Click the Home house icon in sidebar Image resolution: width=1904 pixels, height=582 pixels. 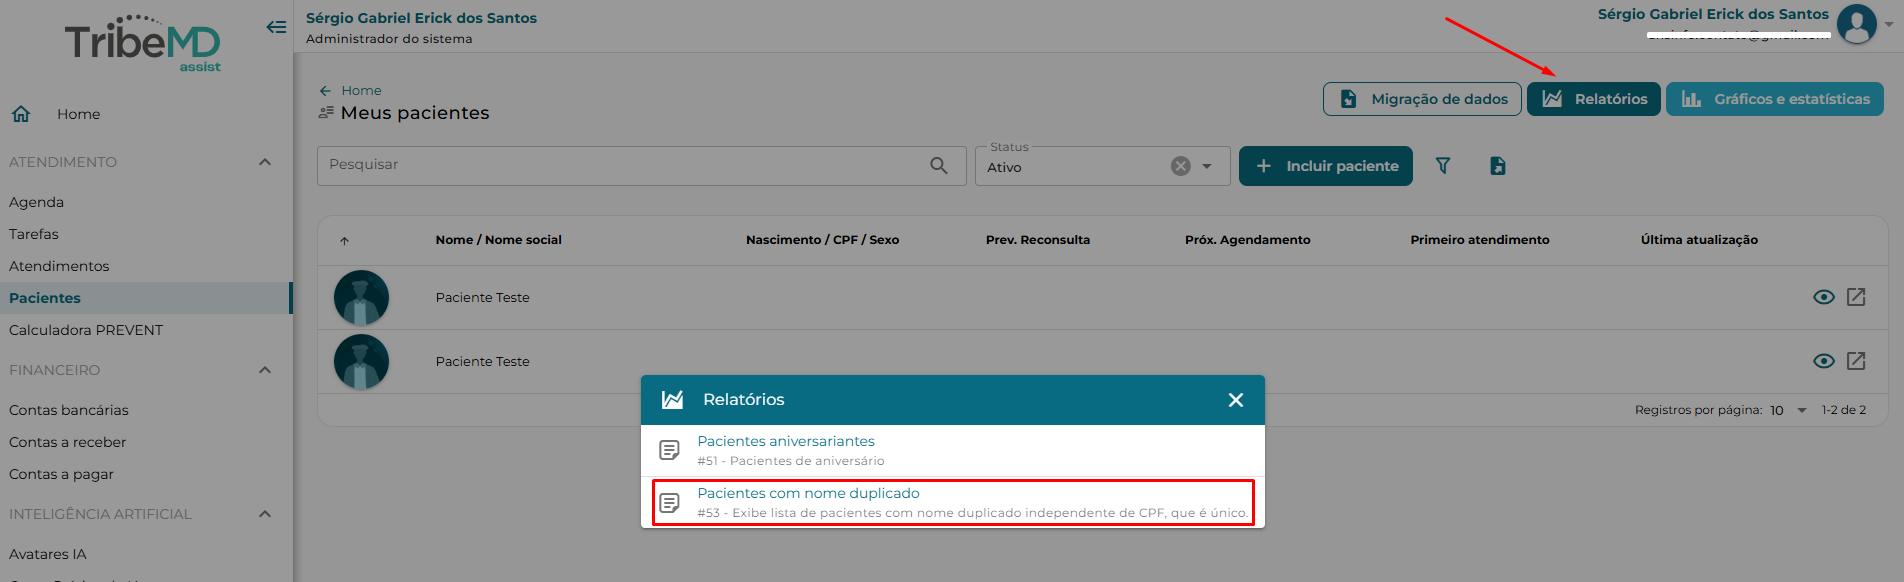tap(21, 114)
